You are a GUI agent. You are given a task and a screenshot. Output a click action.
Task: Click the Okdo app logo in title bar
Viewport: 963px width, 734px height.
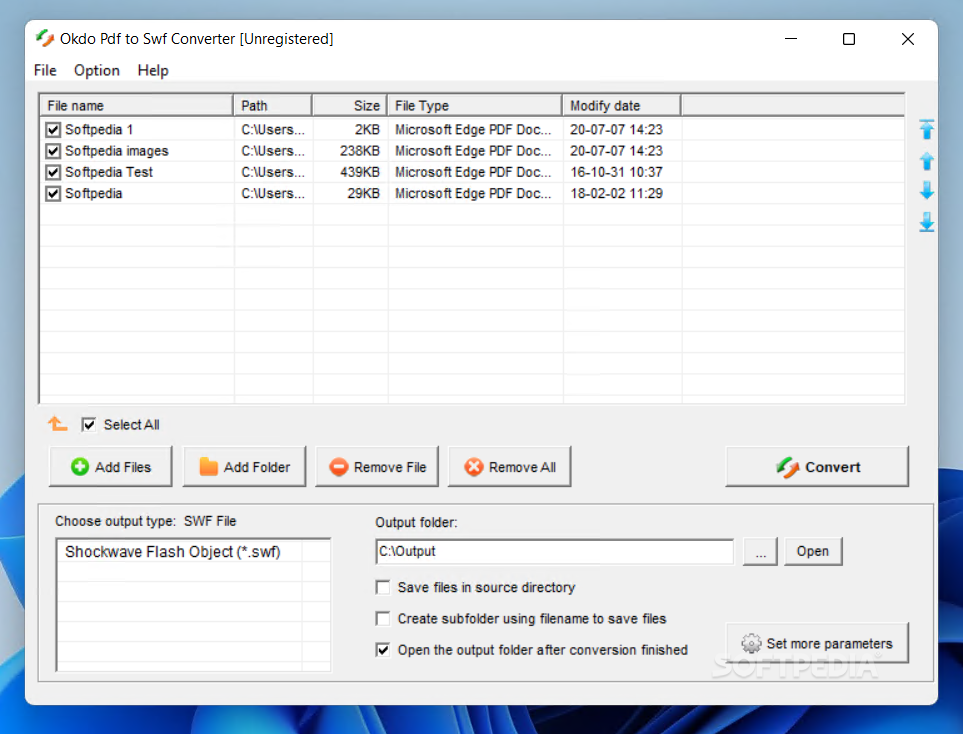45,39
